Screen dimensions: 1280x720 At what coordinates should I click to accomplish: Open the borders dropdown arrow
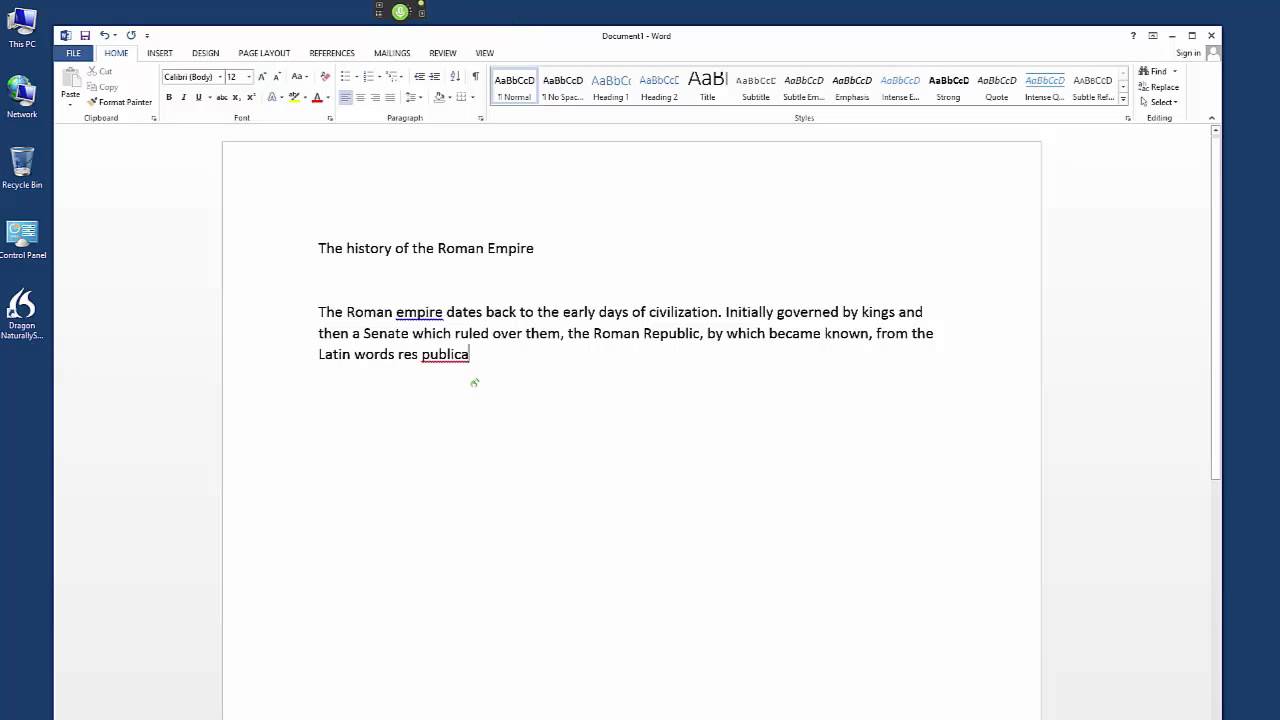tap(473, 97)
